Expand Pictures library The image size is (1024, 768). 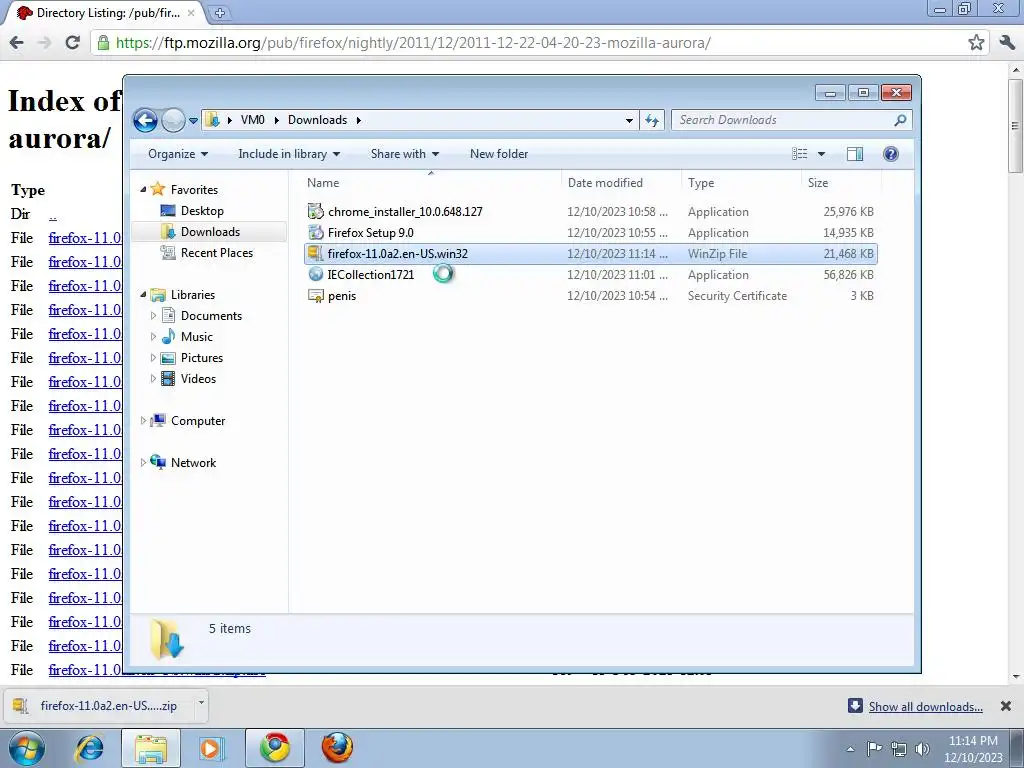(153, 358)
